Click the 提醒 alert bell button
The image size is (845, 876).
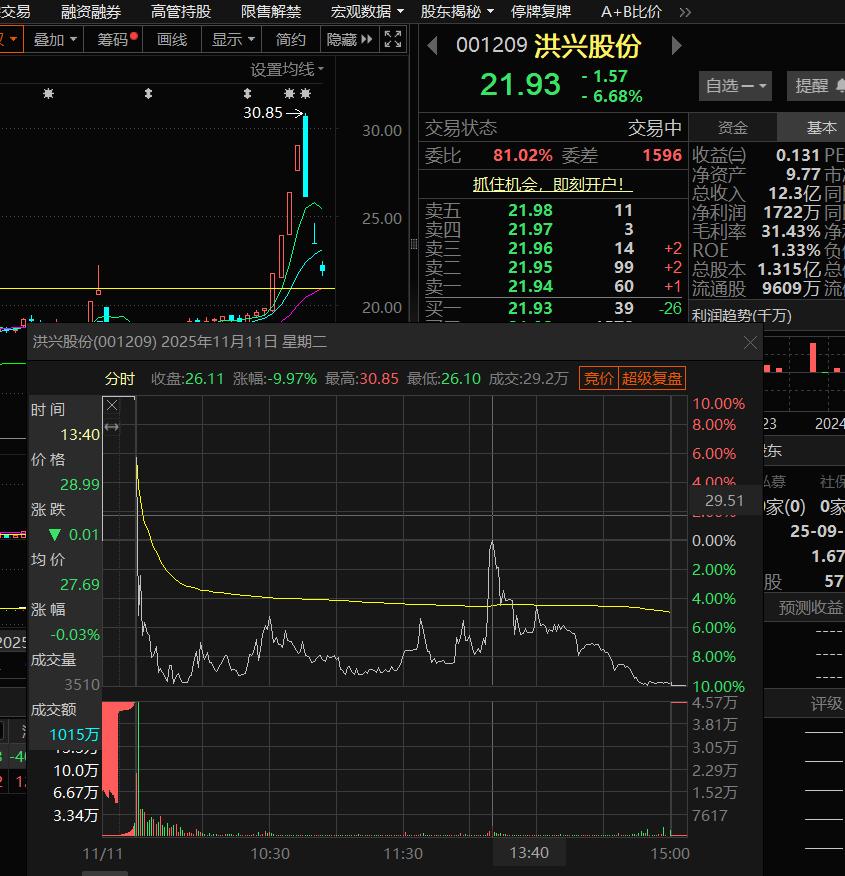pos(816,85)
